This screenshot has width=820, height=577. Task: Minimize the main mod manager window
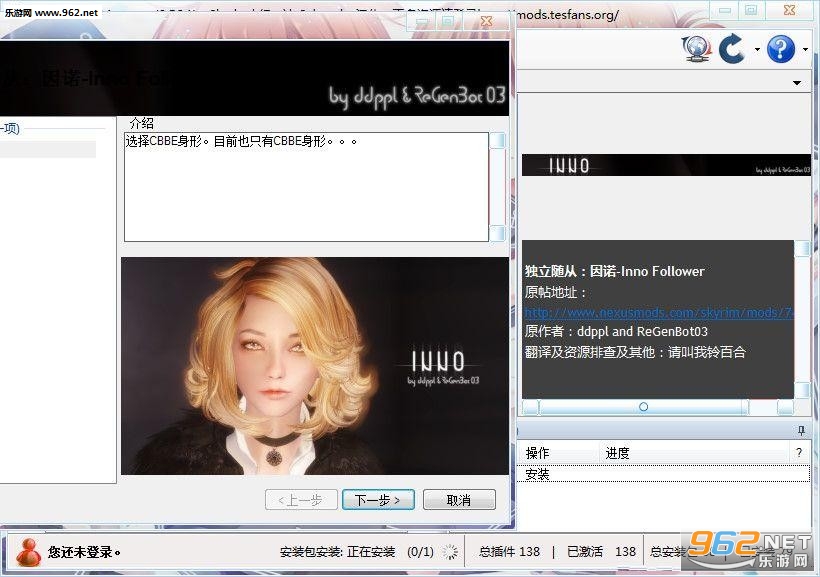tap(725, 9)
